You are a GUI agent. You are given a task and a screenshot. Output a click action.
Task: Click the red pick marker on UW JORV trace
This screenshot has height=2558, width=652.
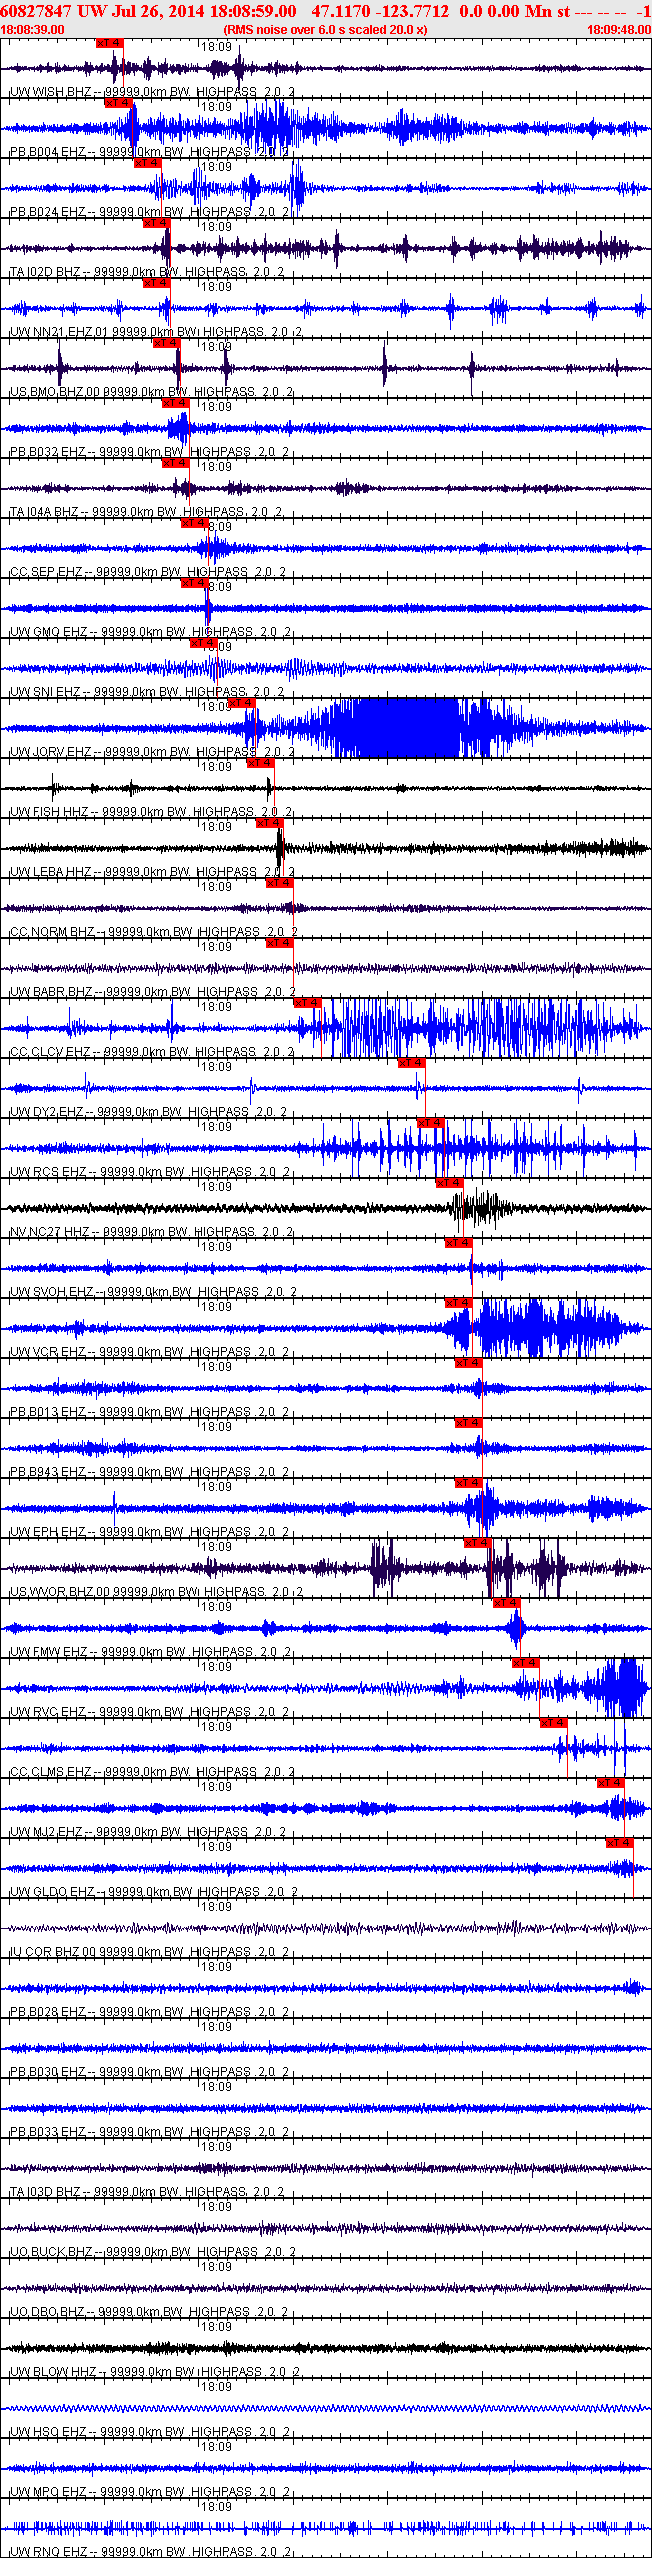[x=241, y=703]
